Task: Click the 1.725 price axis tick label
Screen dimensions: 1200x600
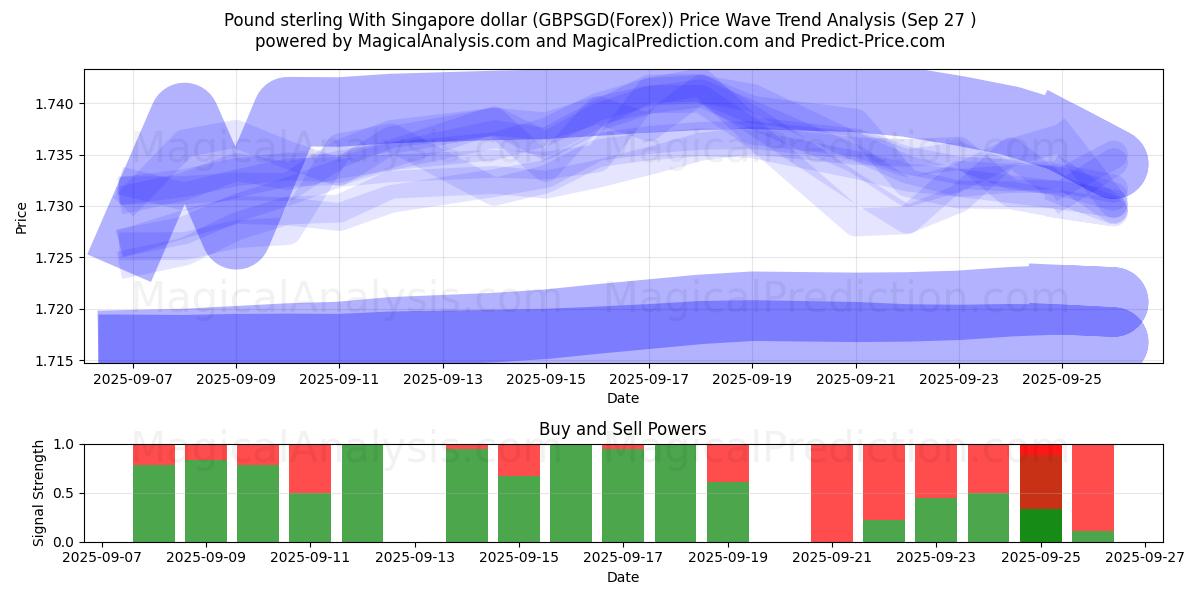Action: pyautogui.click(x=58, y=258)
